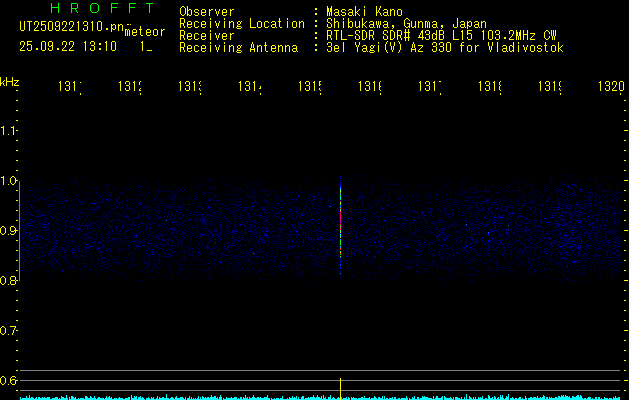Click the 1320 time axis marker
Image resolution: width=629 pixels, height=400 pixels.
tap(611, 87)
